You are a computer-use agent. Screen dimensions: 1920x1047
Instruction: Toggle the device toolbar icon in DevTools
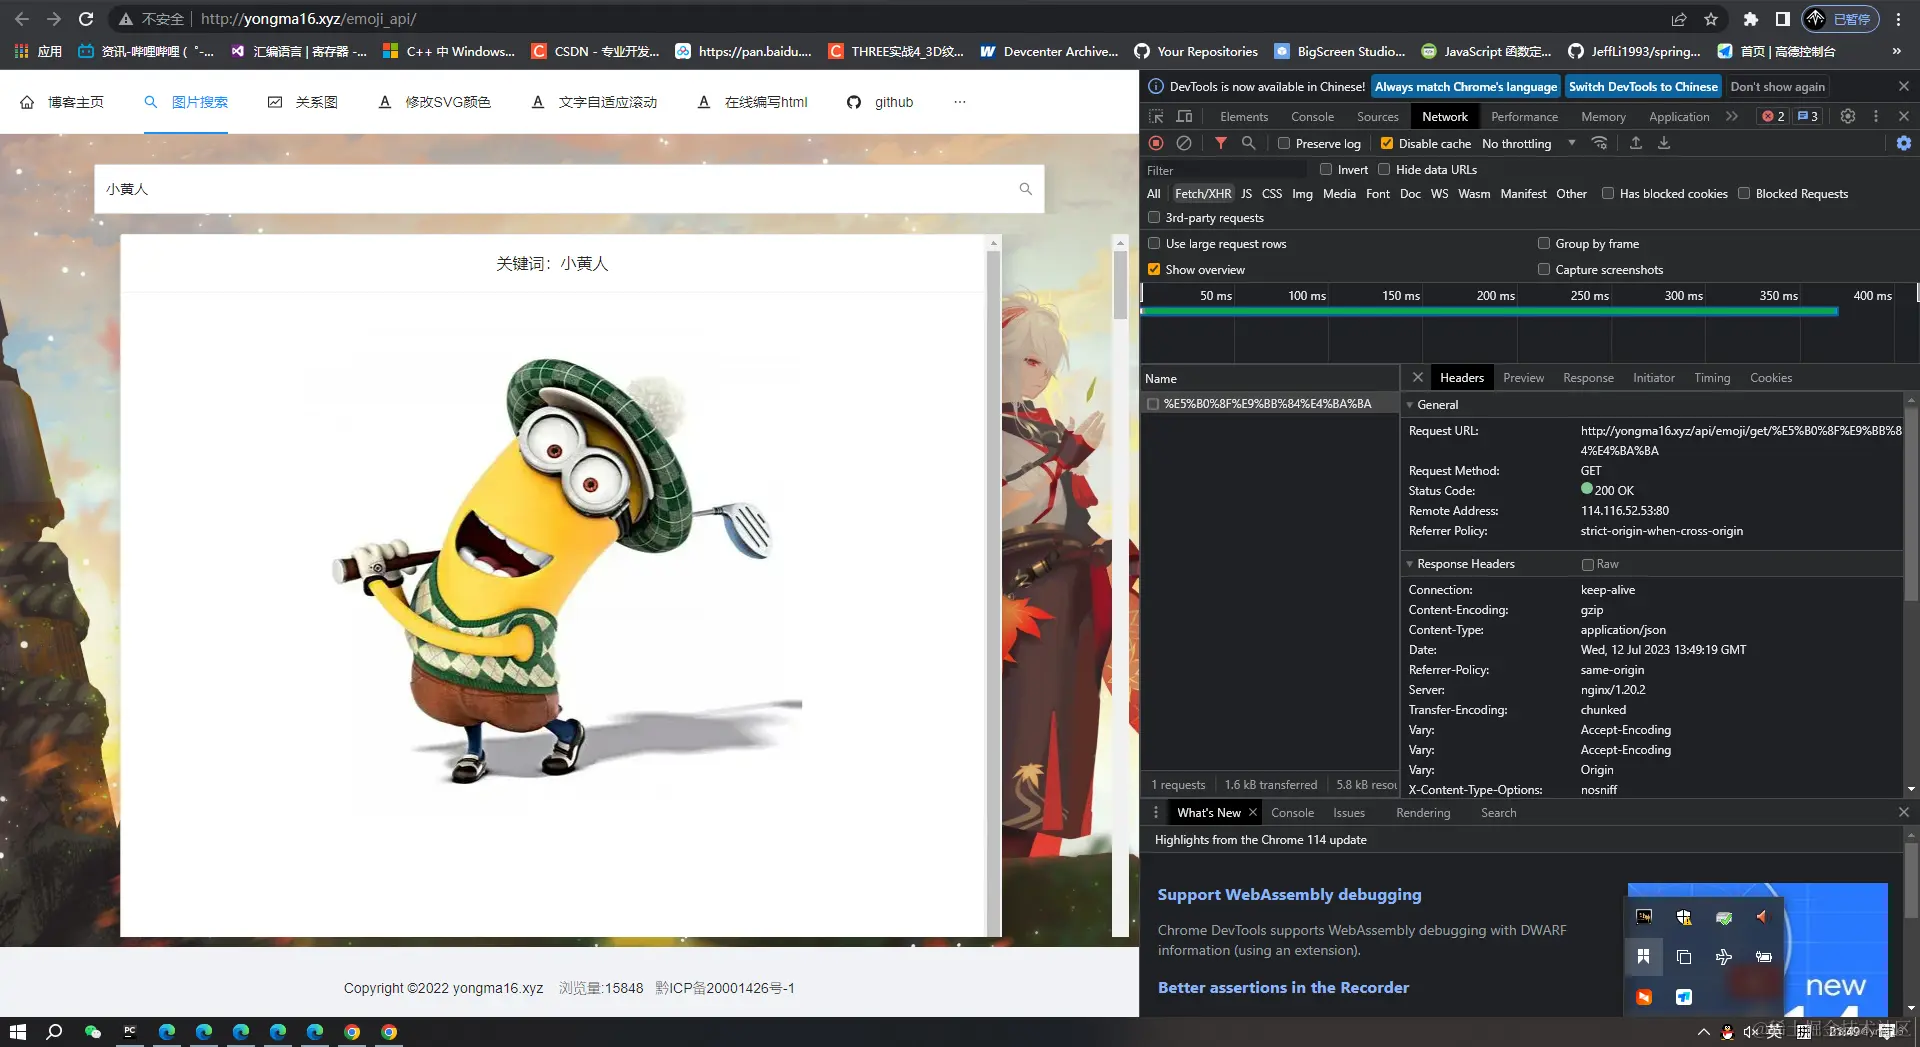[1185, 116]
